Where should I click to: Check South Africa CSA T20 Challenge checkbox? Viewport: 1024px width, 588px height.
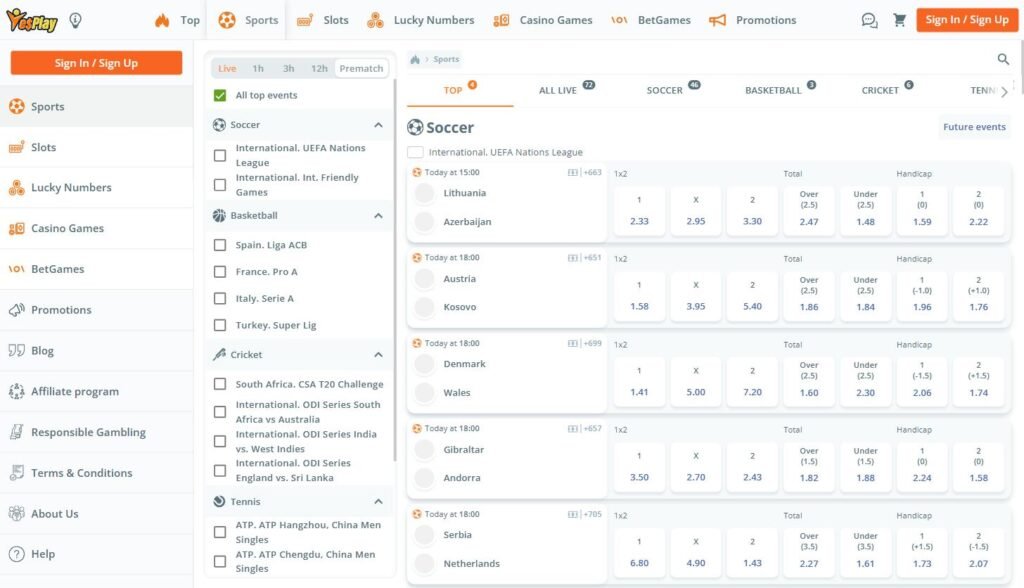coord(220,384)
